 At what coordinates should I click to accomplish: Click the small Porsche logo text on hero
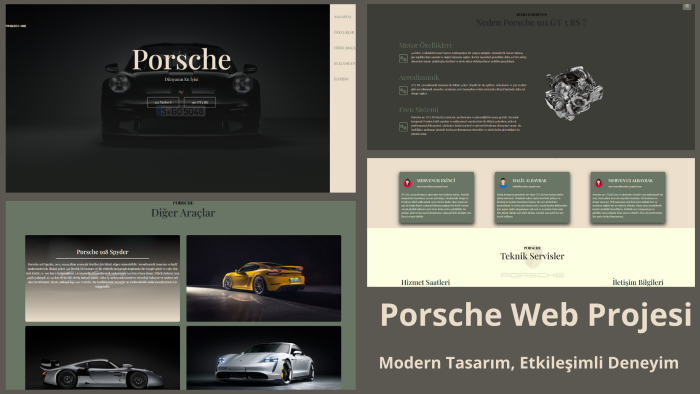[16, 26]
